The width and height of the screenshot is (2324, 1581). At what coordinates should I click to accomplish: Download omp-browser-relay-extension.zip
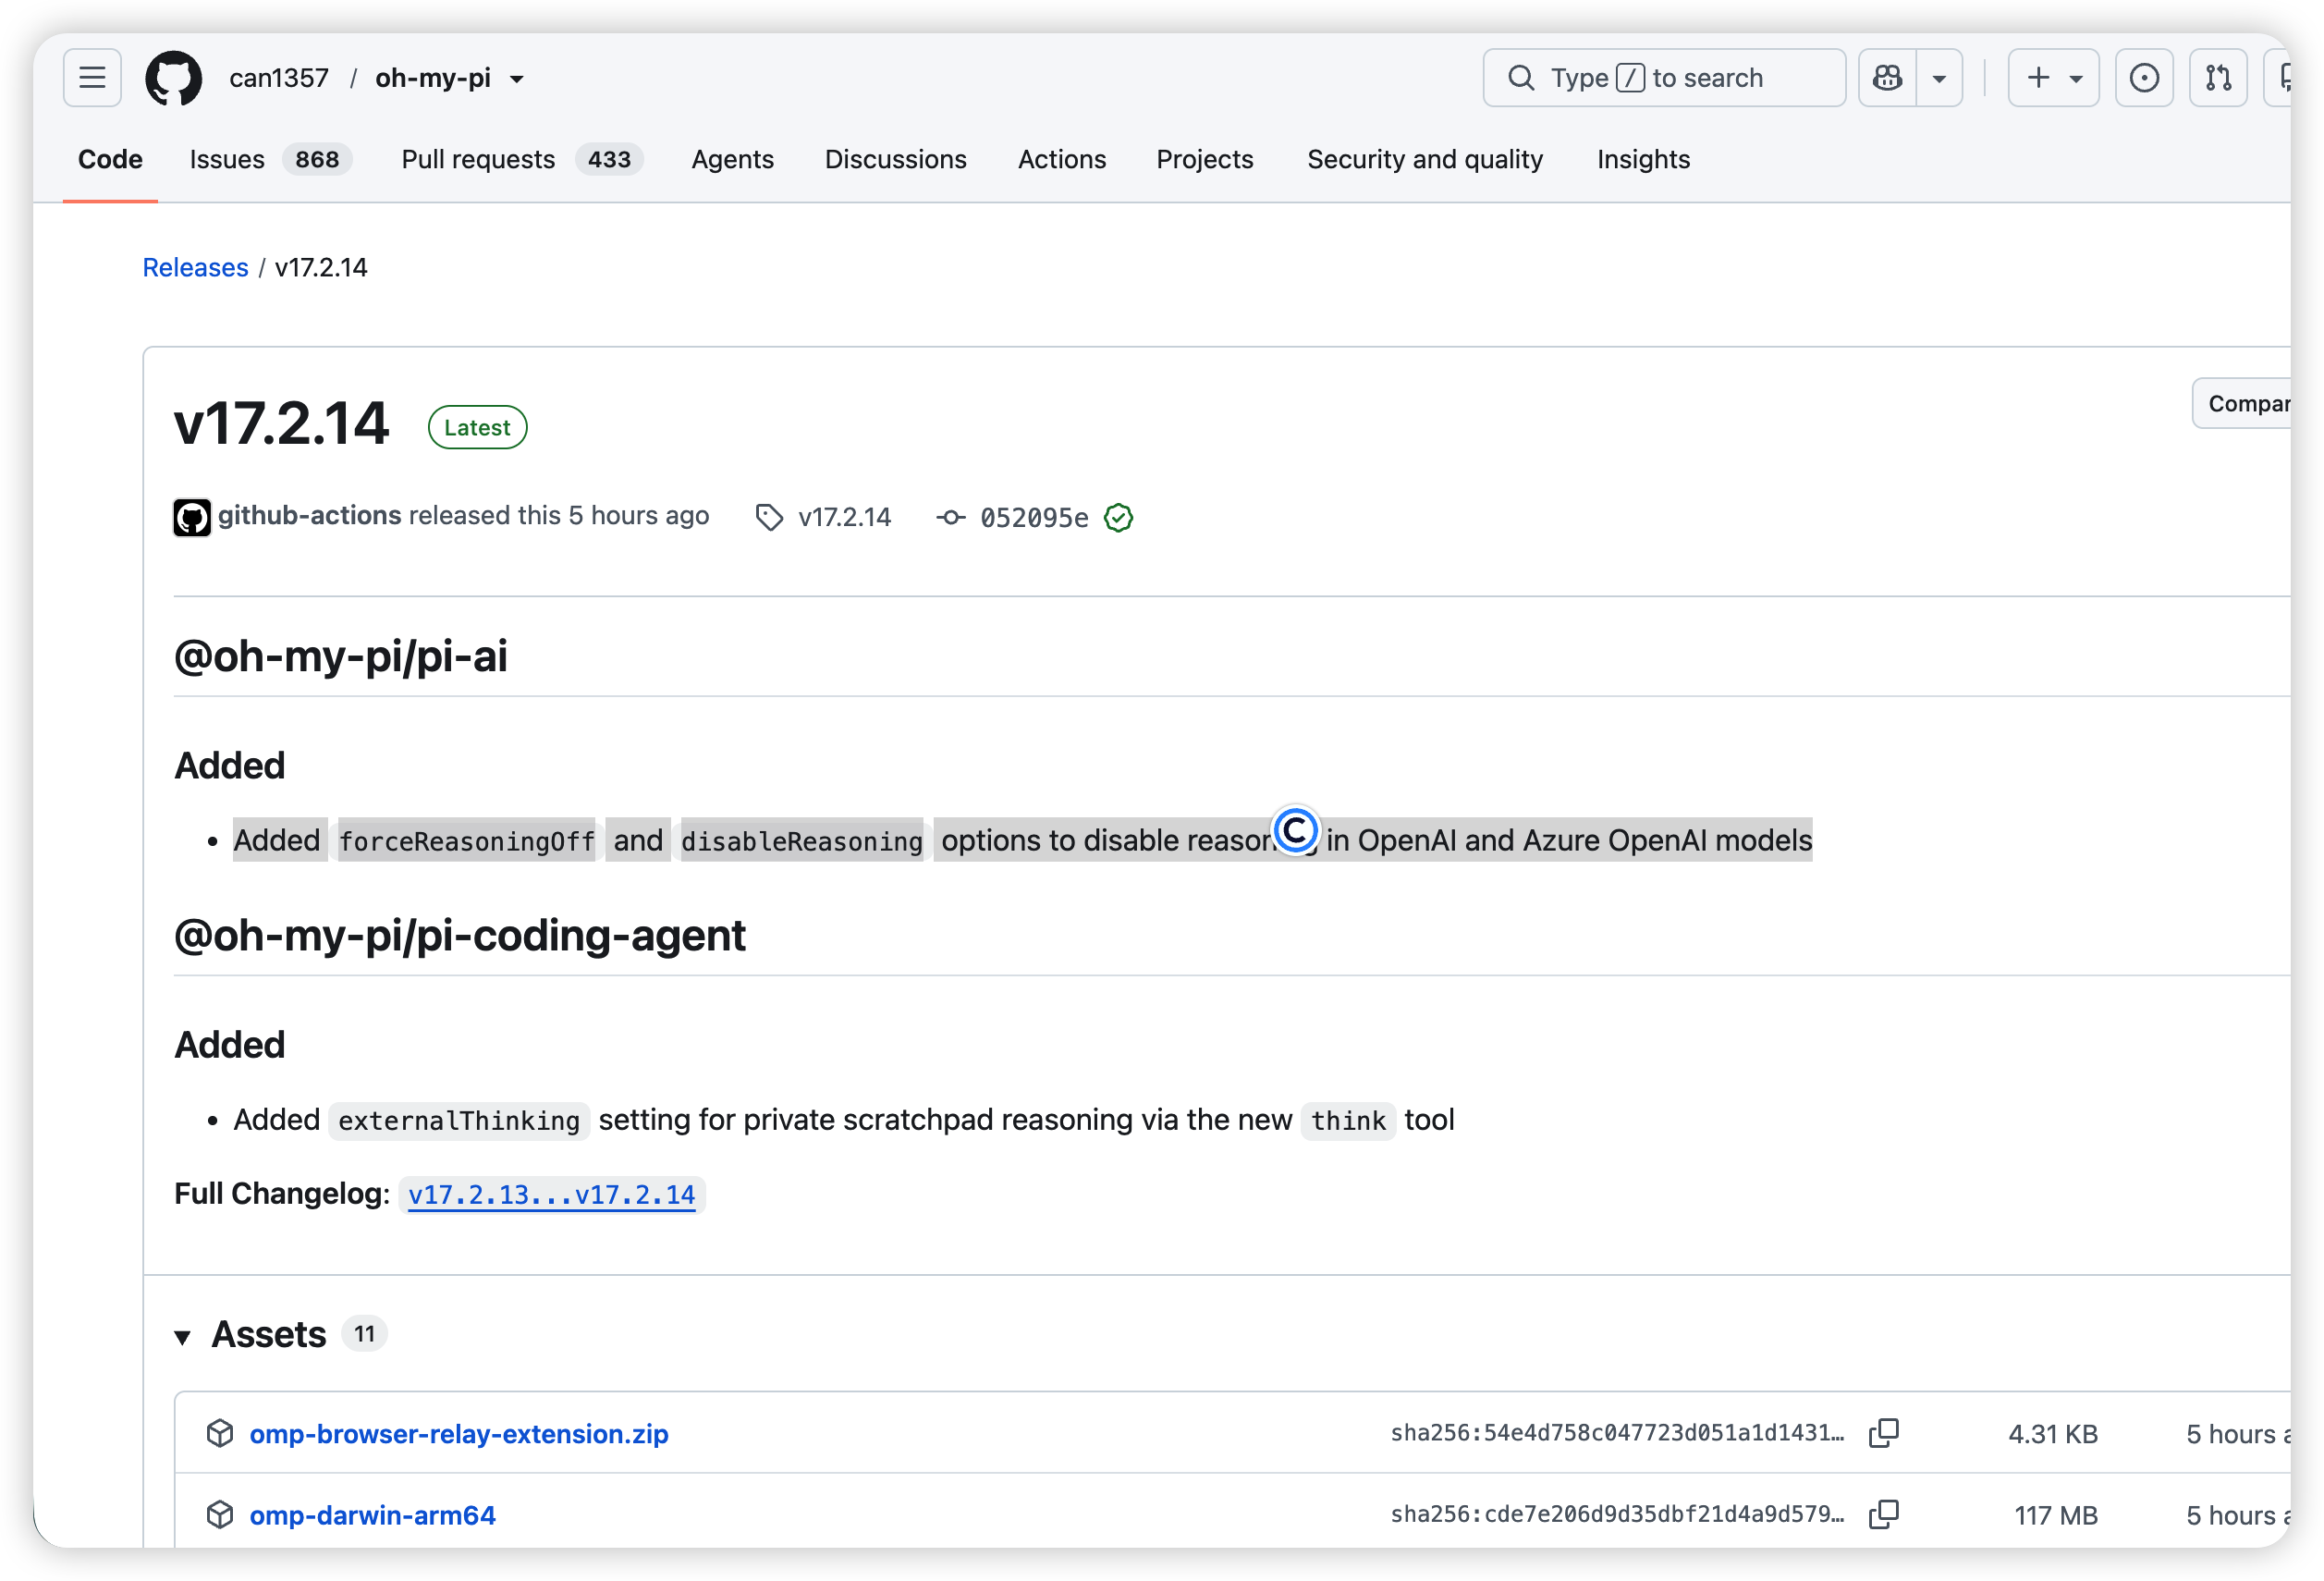(x=459, y=1434)
